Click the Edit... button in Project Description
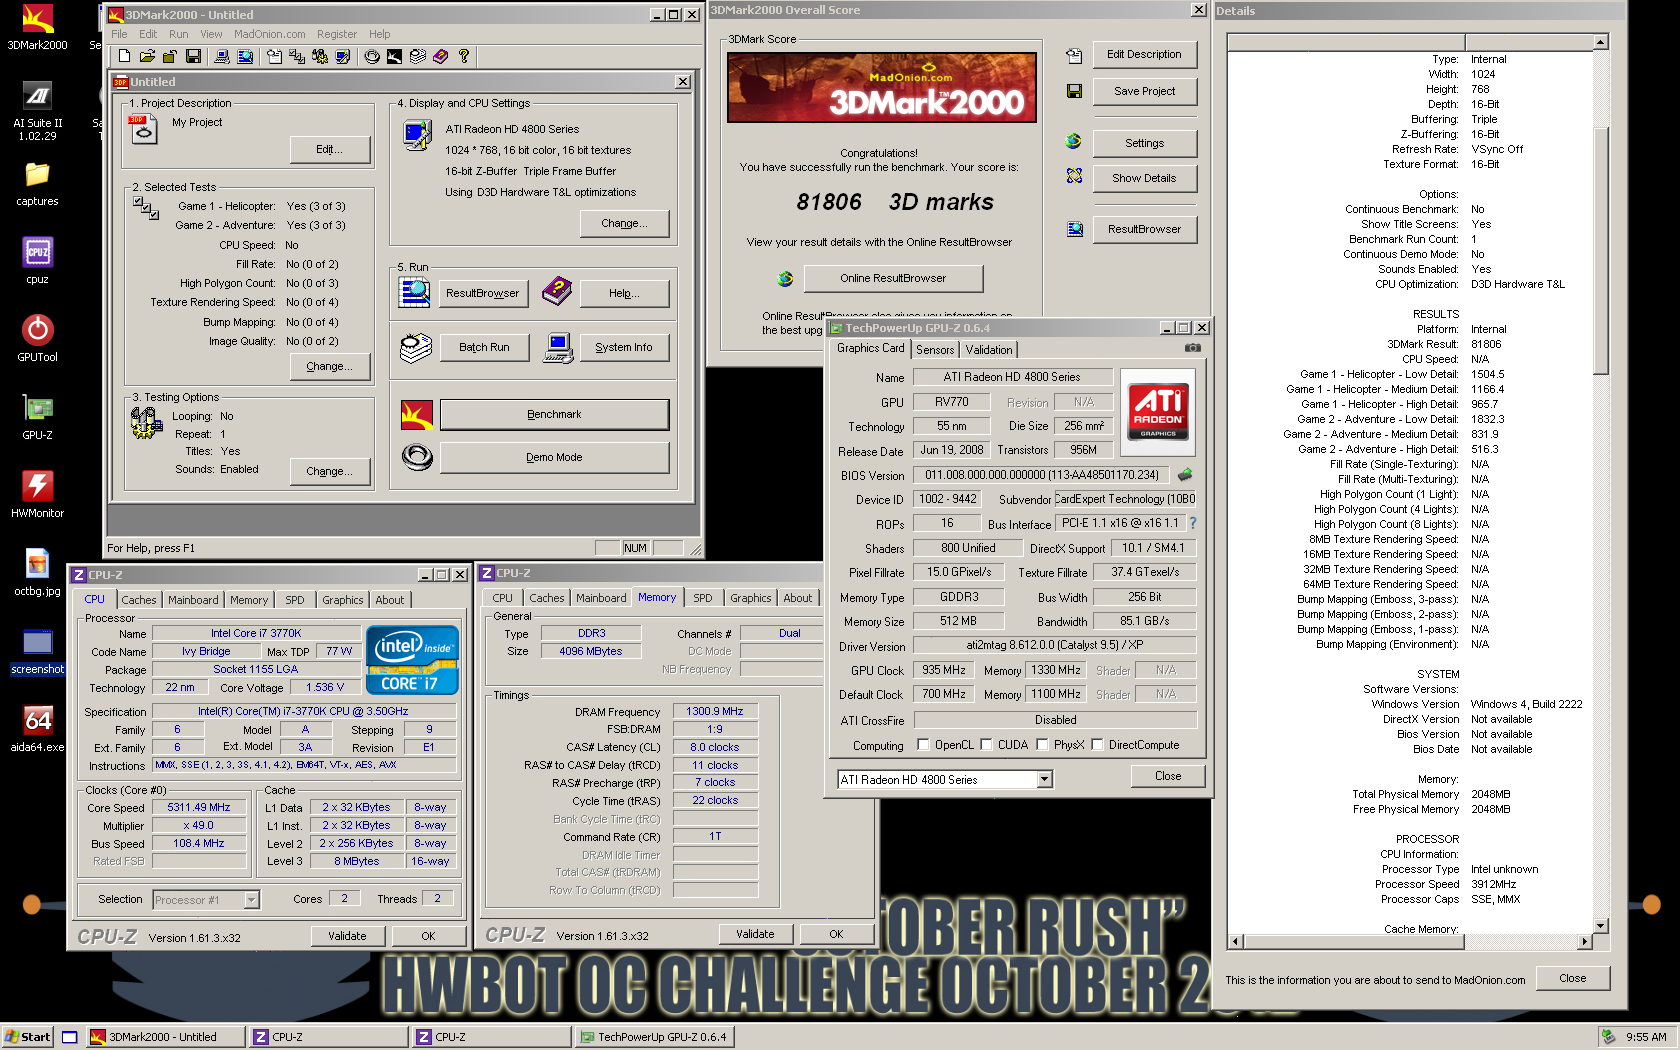This screenshot has width=1680, height=1050. (x=329, y=149)
